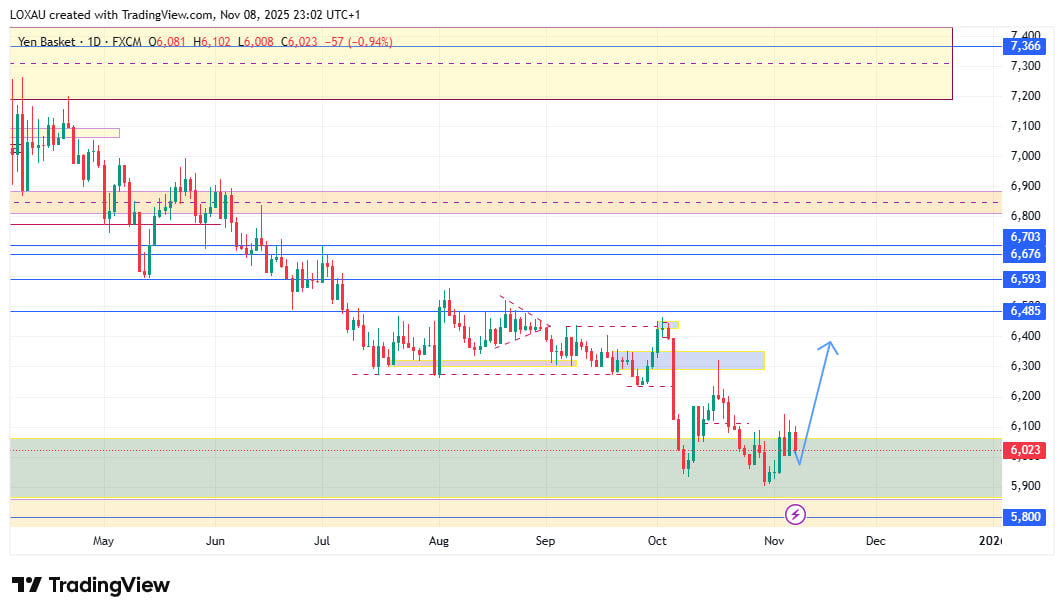
Task: Select the large yellow supply zone at top
Action: pos(480,78)
